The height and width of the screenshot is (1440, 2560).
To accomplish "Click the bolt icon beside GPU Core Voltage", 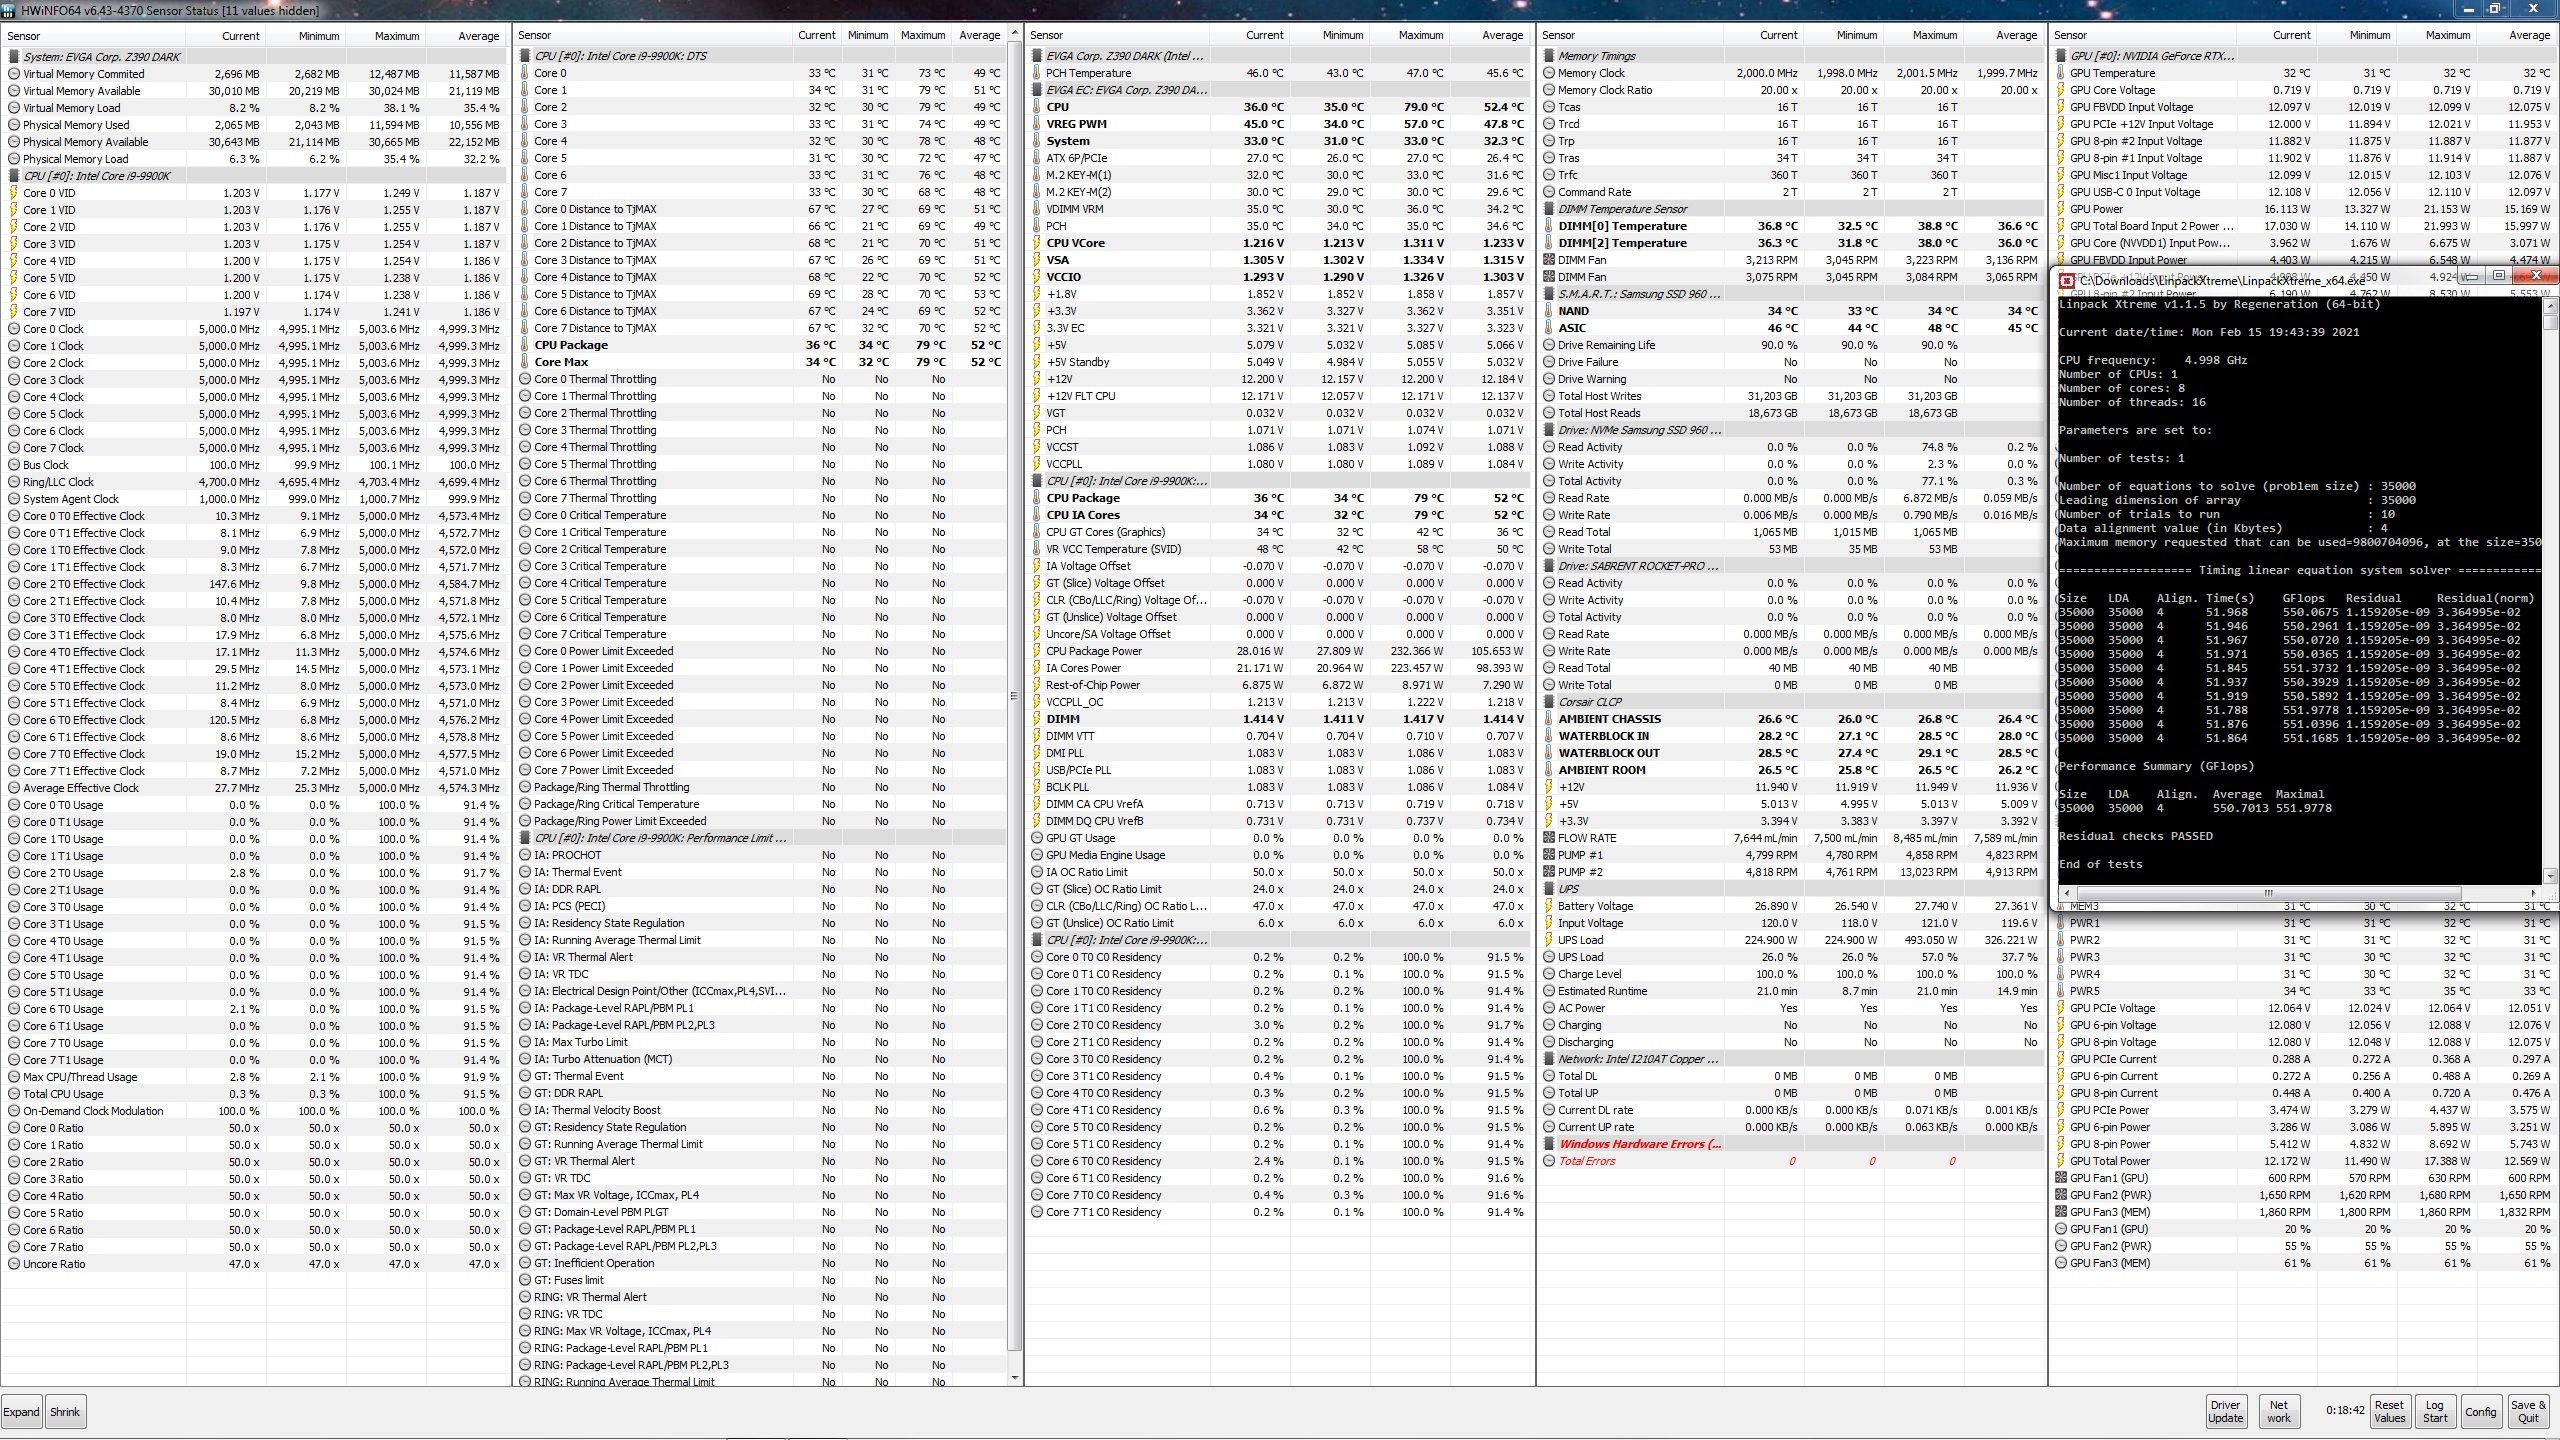I will tap(2061, 90).
